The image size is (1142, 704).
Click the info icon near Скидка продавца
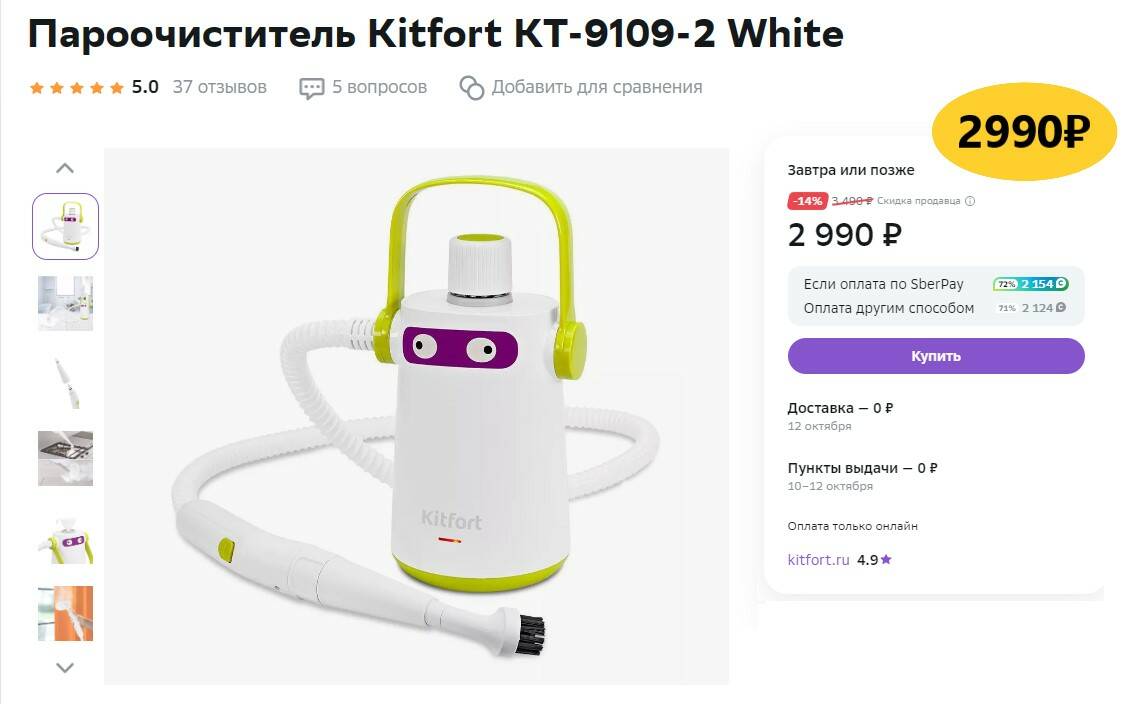point(969,201)
